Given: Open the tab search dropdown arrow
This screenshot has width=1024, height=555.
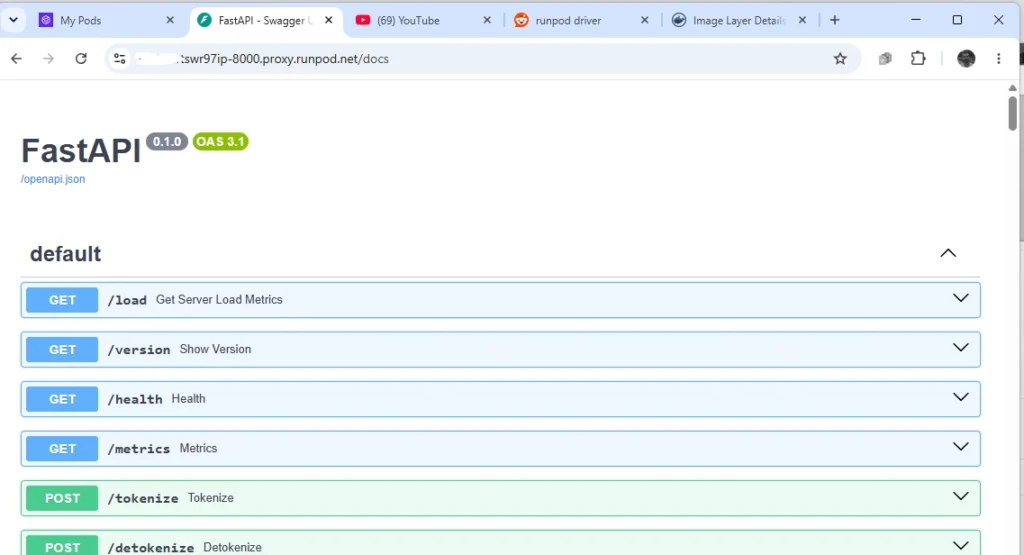Looking at the screenshot, I should 13,20.
